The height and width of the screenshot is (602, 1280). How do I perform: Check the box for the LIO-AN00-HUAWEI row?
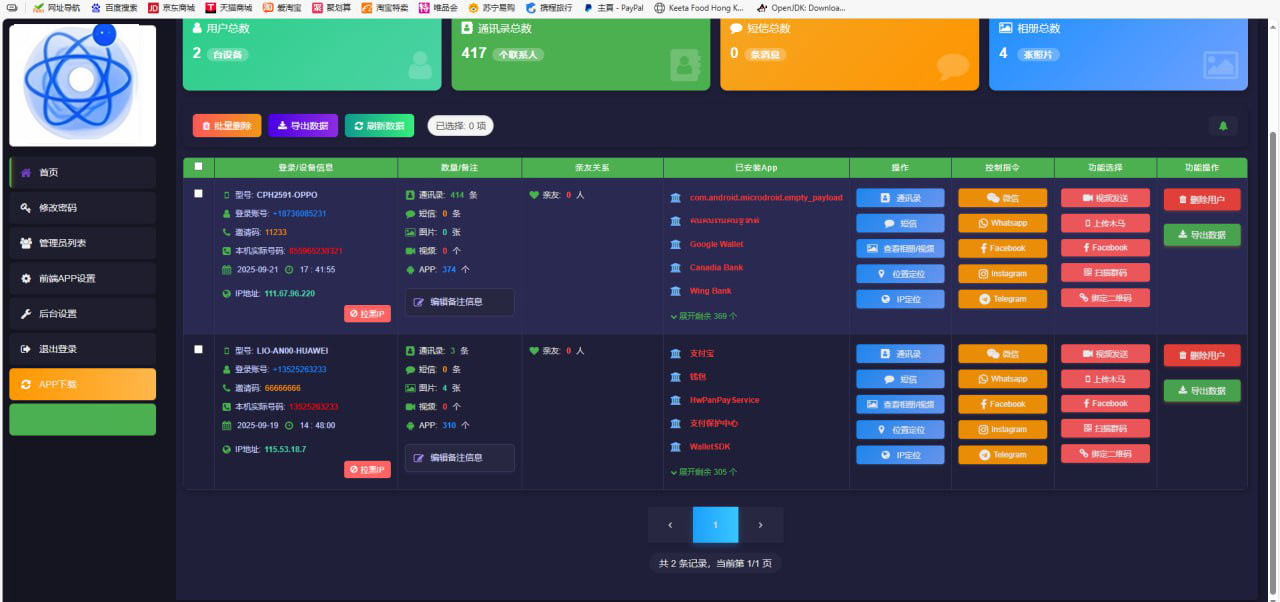[x=198, y=350]
